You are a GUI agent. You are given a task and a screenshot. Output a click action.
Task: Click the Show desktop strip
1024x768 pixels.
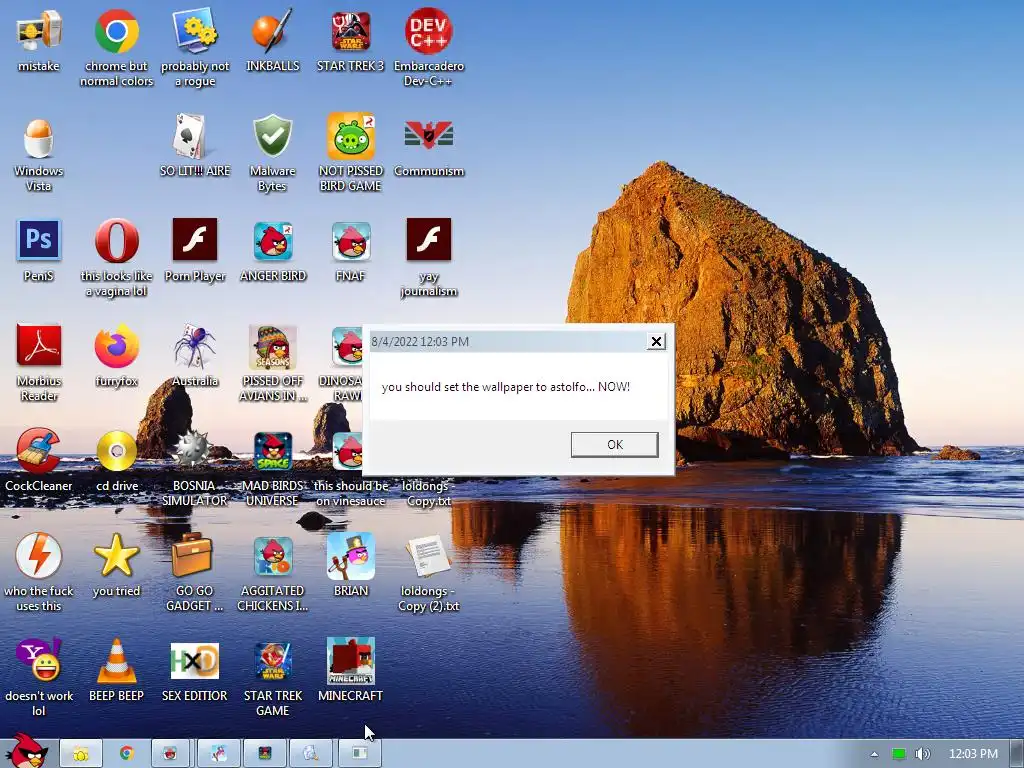(1017, 754)
